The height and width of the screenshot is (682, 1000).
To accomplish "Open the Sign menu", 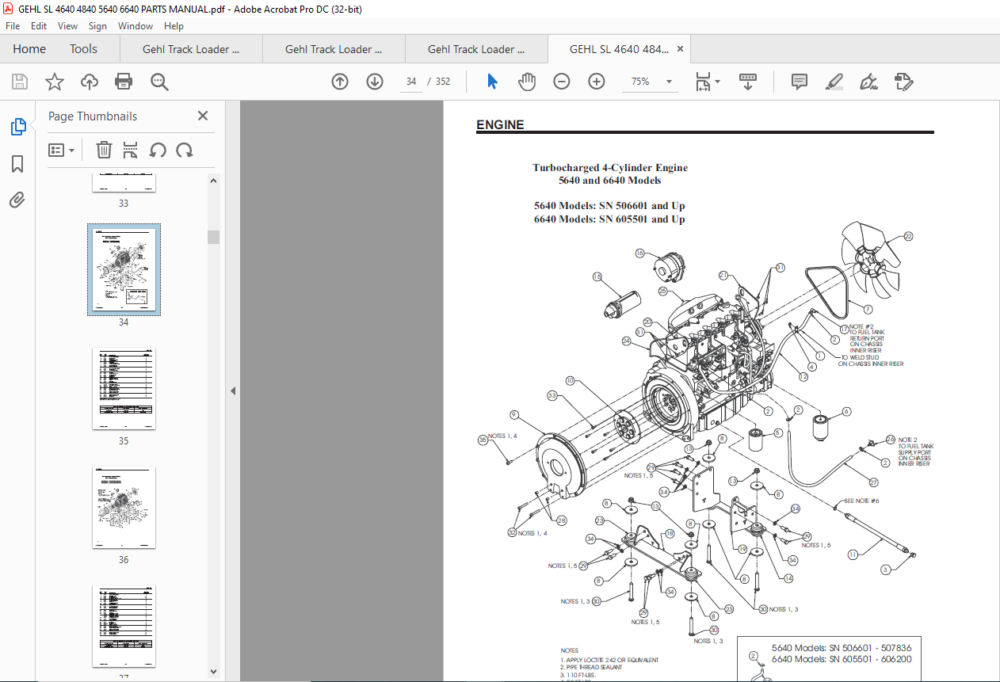I will 98,26.
